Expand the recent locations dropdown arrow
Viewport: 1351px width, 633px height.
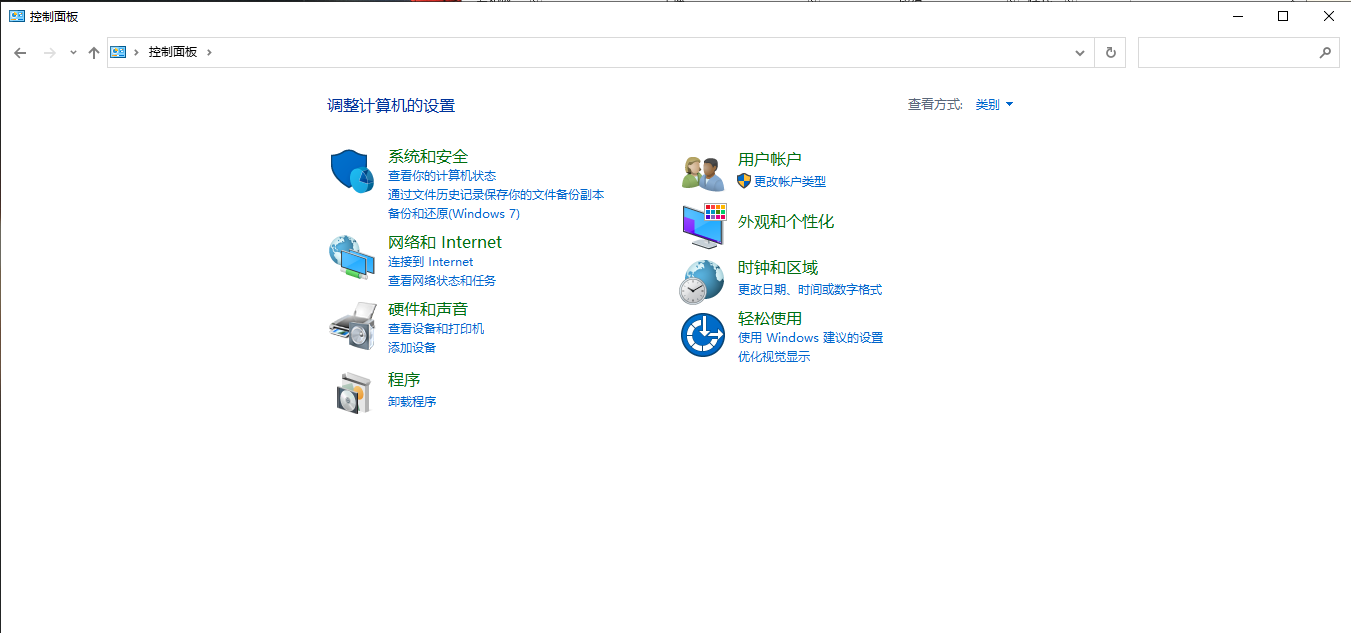tap(73, 53)
